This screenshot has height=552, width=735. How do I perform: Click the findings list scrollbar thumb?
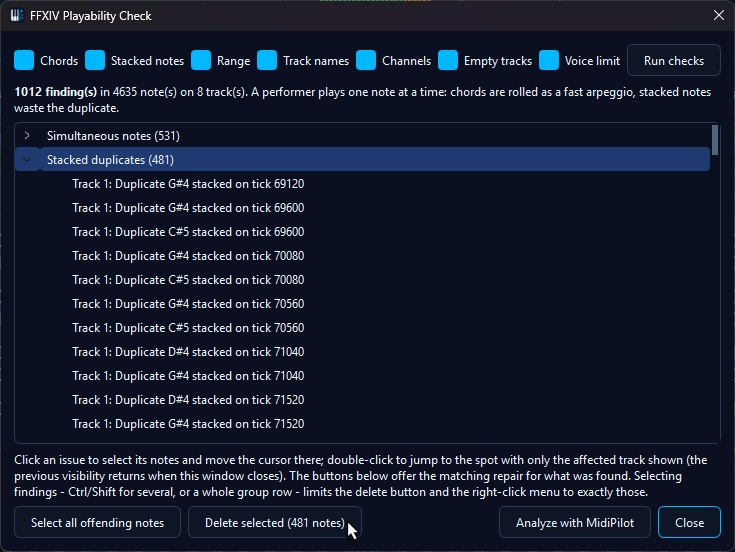coord(715,140)
